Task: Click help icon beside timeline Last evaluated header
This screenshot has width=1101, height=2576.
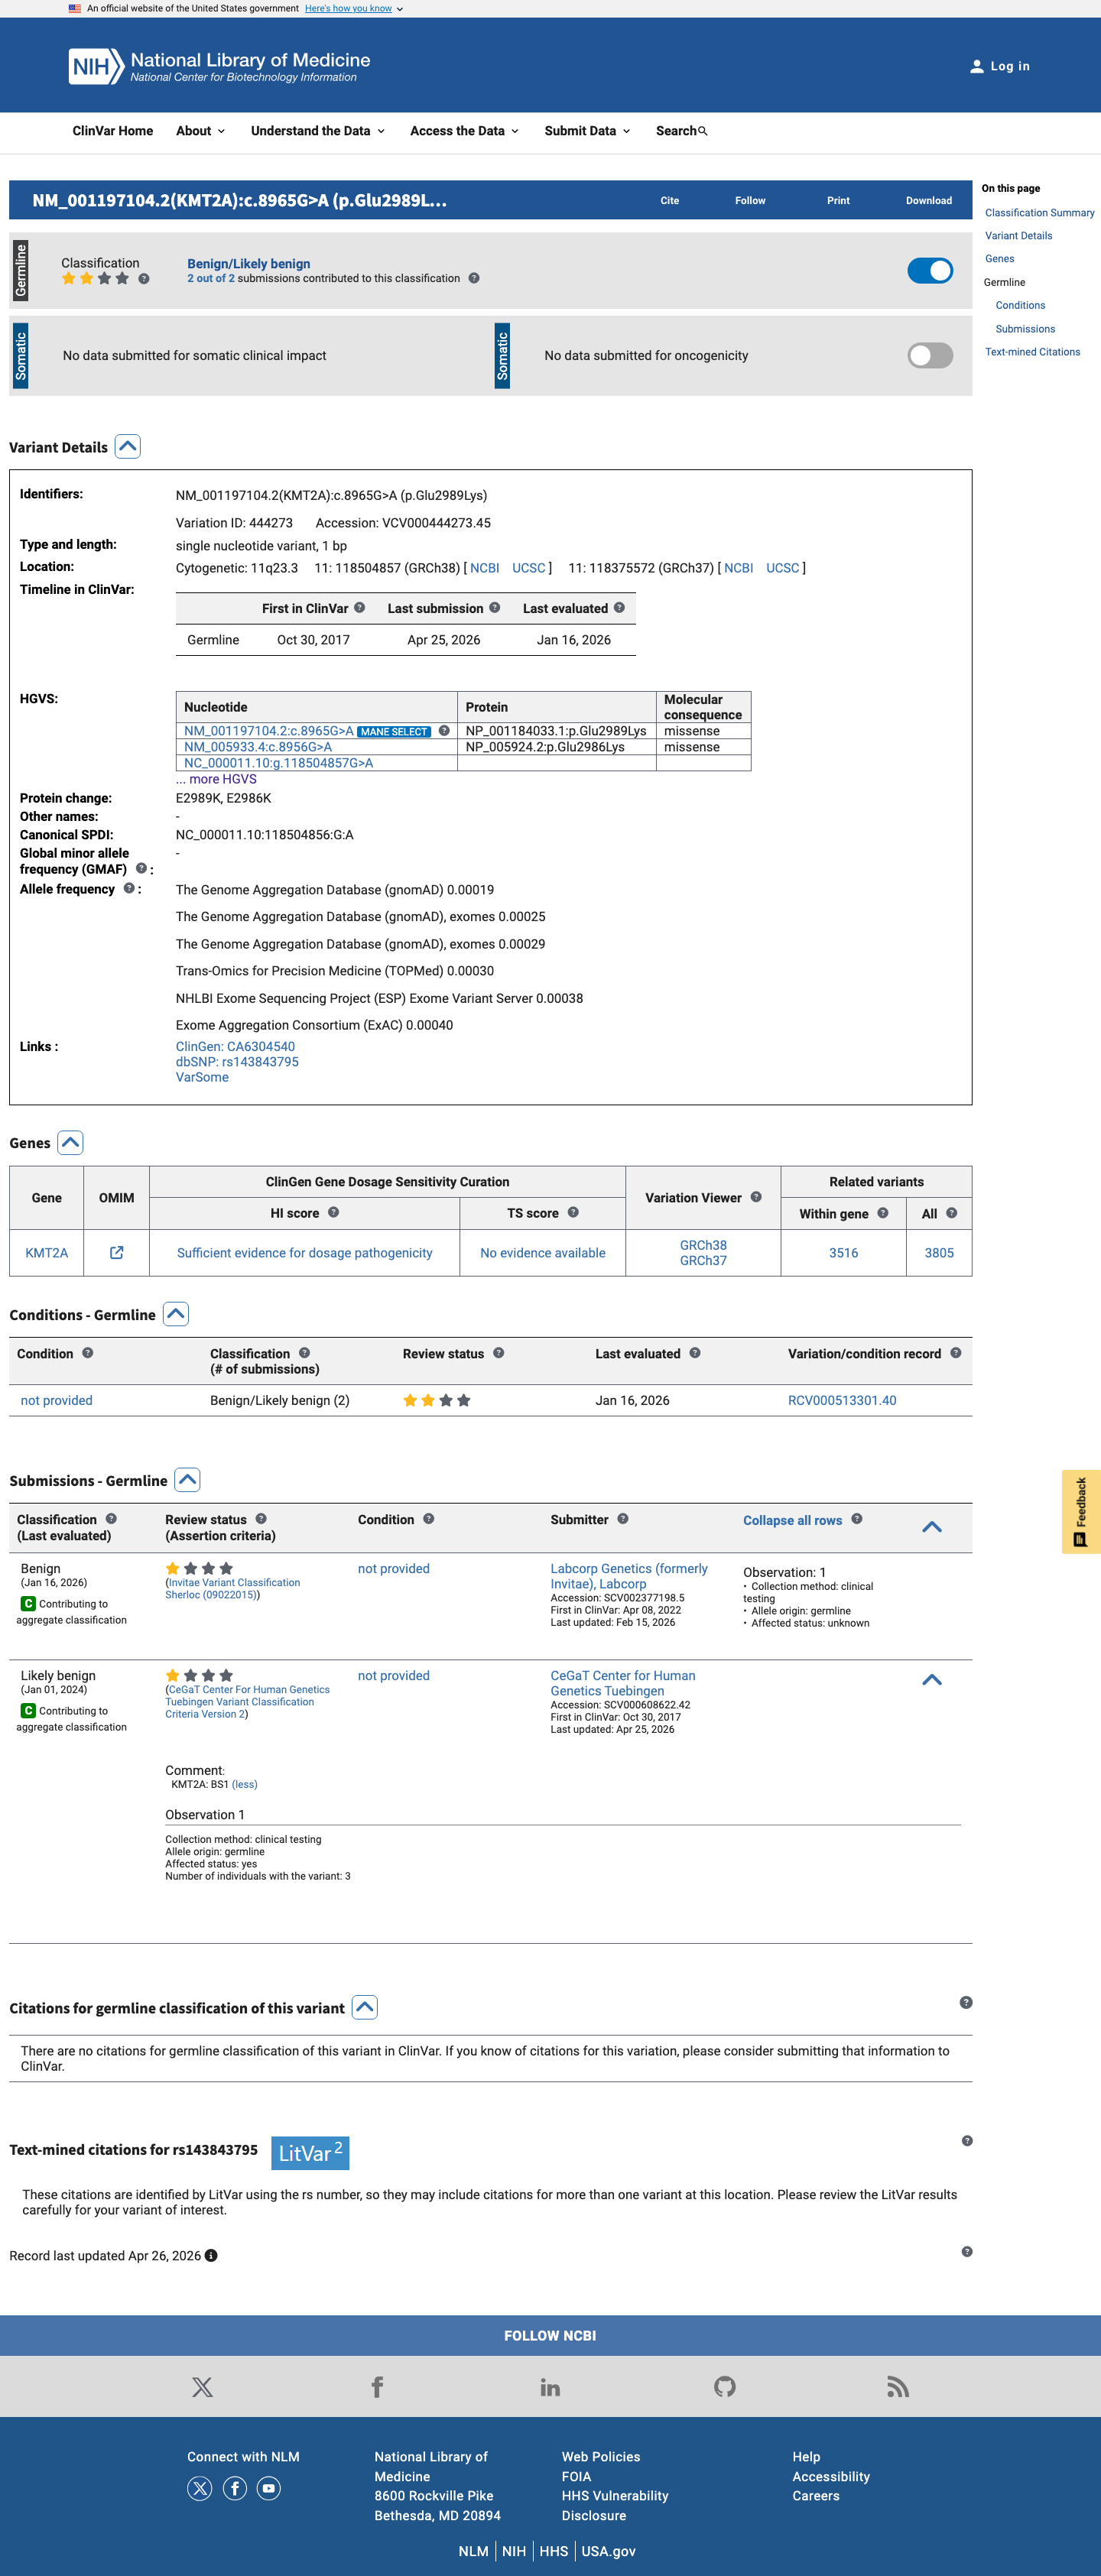Action: 619,607
